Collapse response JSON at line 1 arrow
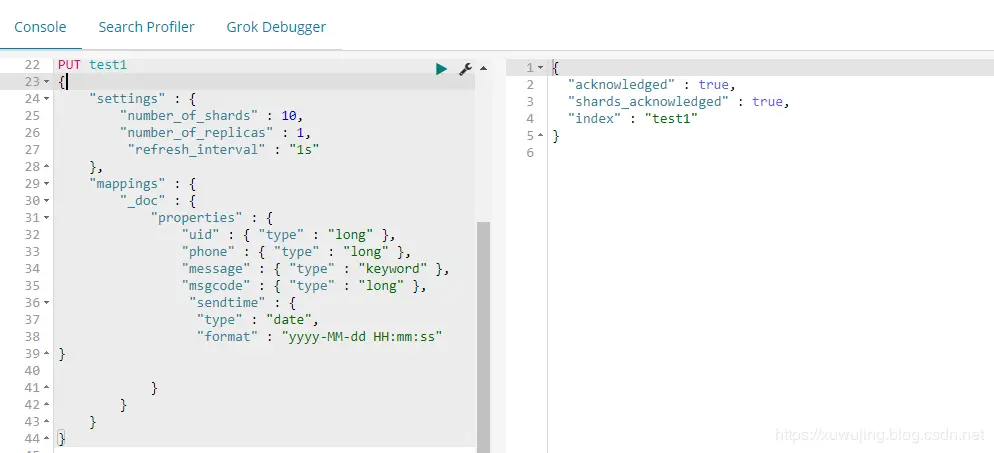This screenshot has height=453, width=994. (x=540, y=68)
